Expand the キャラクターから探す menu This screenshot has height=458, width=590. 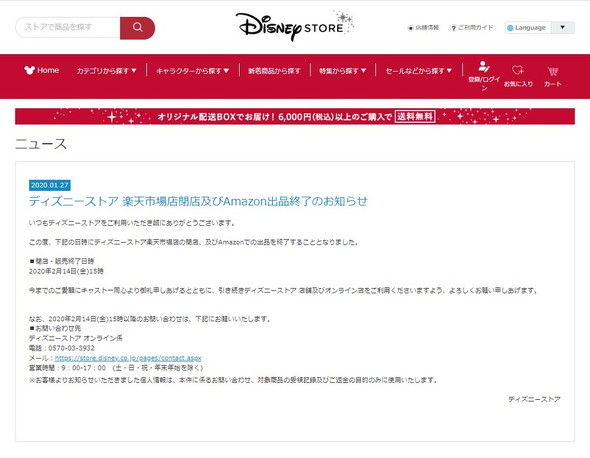[x=193, y=71]
